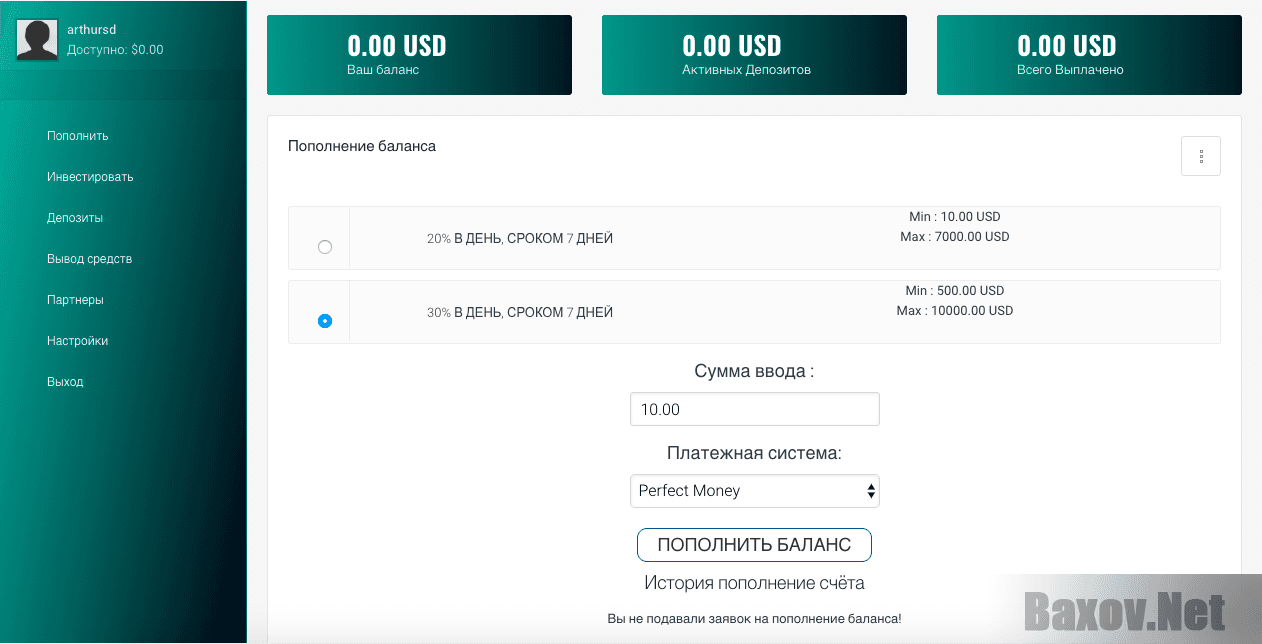Open the Платежная система dropdown

pos(754,491)
